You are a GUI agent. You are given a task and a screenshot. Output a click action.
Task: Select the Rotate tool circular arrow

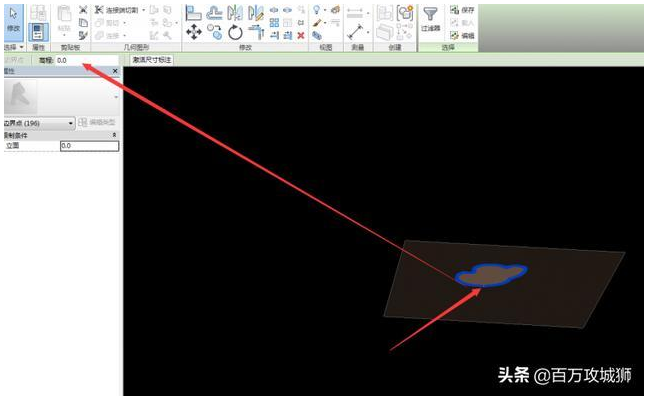pos(235,32)
